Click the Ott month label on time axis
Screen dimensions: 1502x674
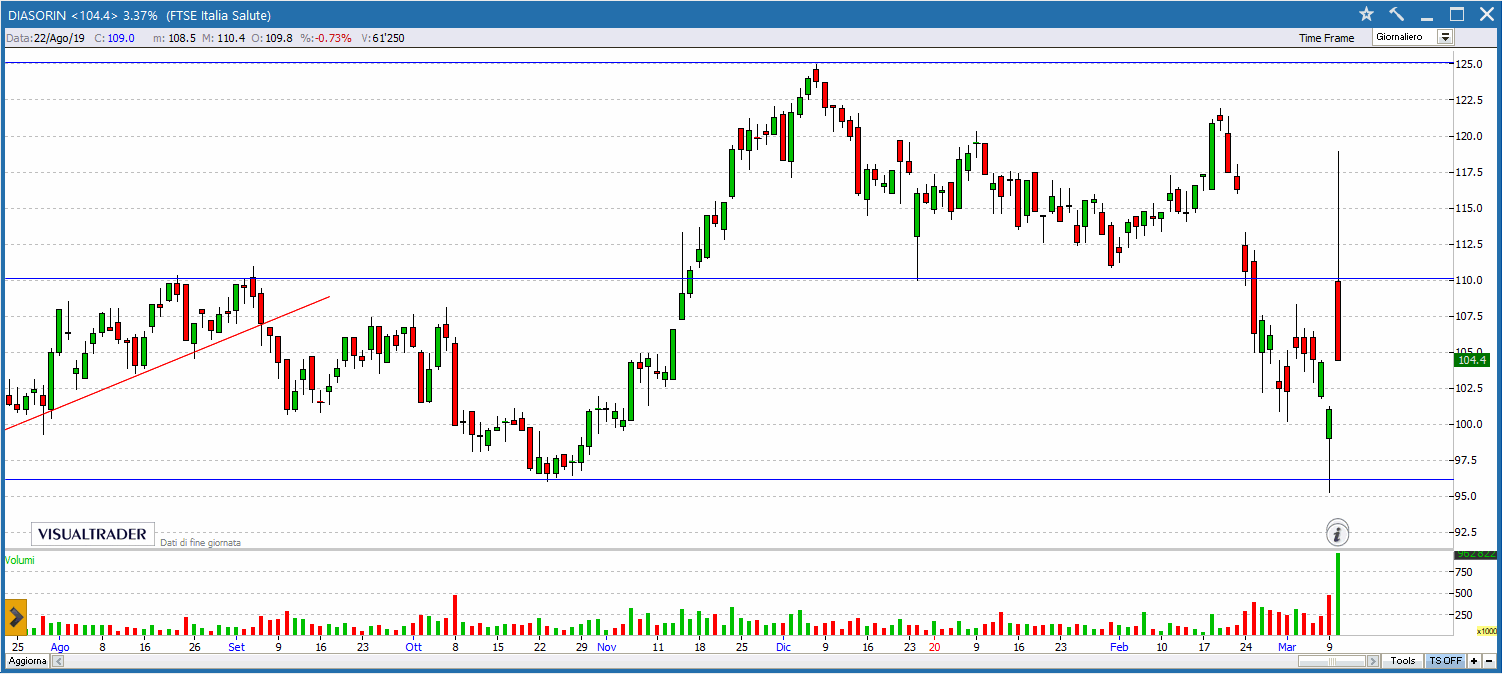tap(413, 647)
